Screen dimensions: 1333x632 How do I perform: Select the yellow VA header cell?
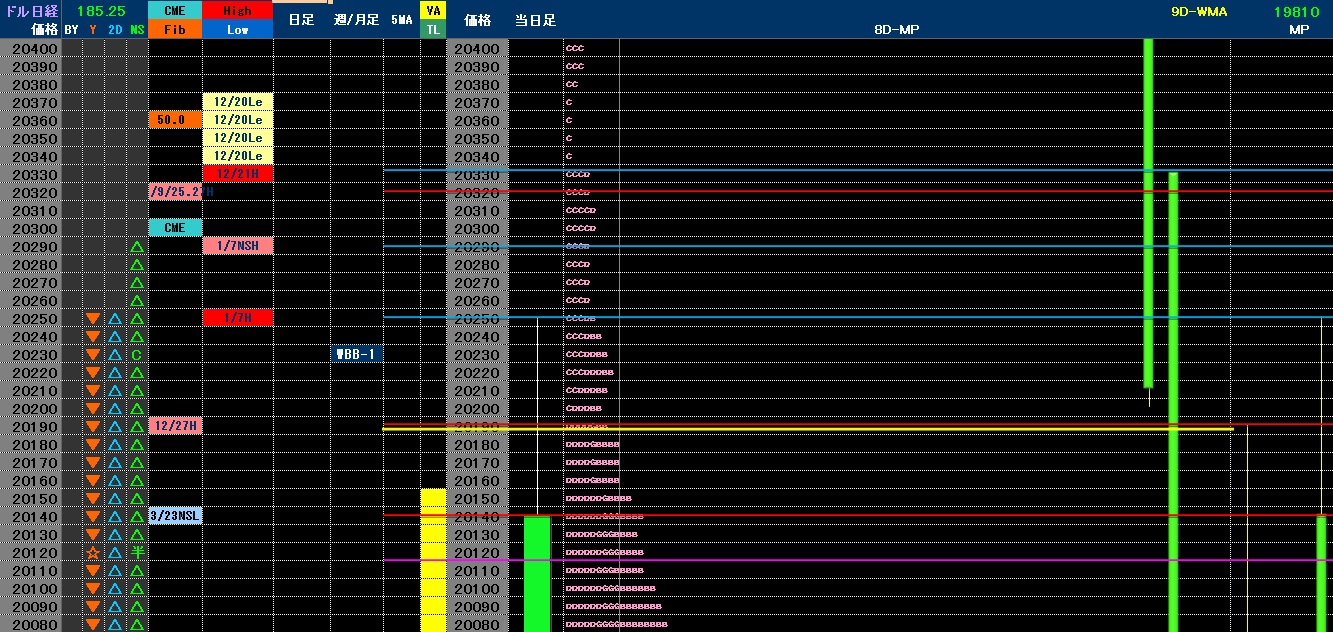433,11
